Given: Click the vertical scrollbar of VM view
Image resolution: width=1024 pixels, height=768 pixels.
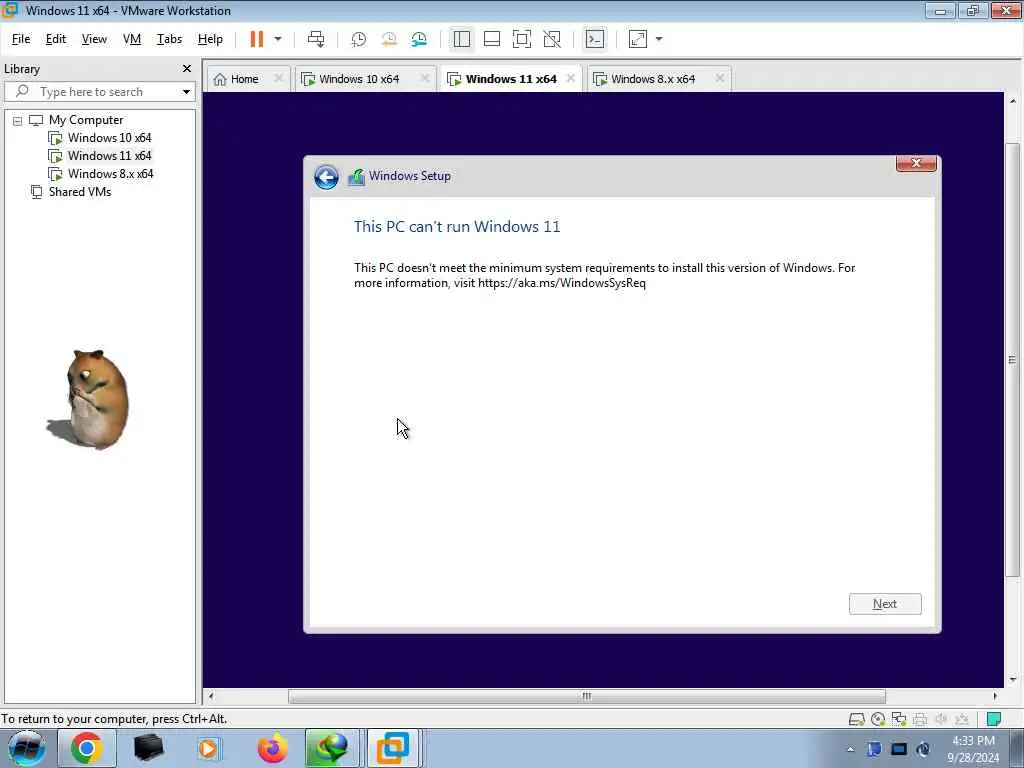Looking at the screenshot, I should click(x=1012, y=359).
